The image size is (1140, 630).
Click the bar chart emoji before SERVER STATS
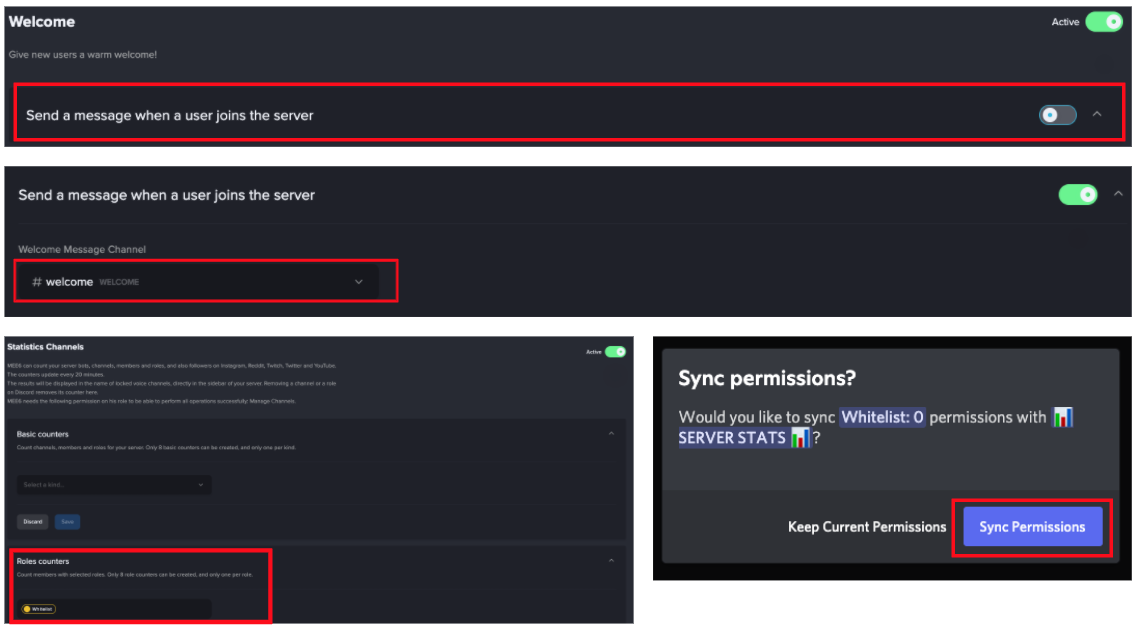[x=1062, y=417]
